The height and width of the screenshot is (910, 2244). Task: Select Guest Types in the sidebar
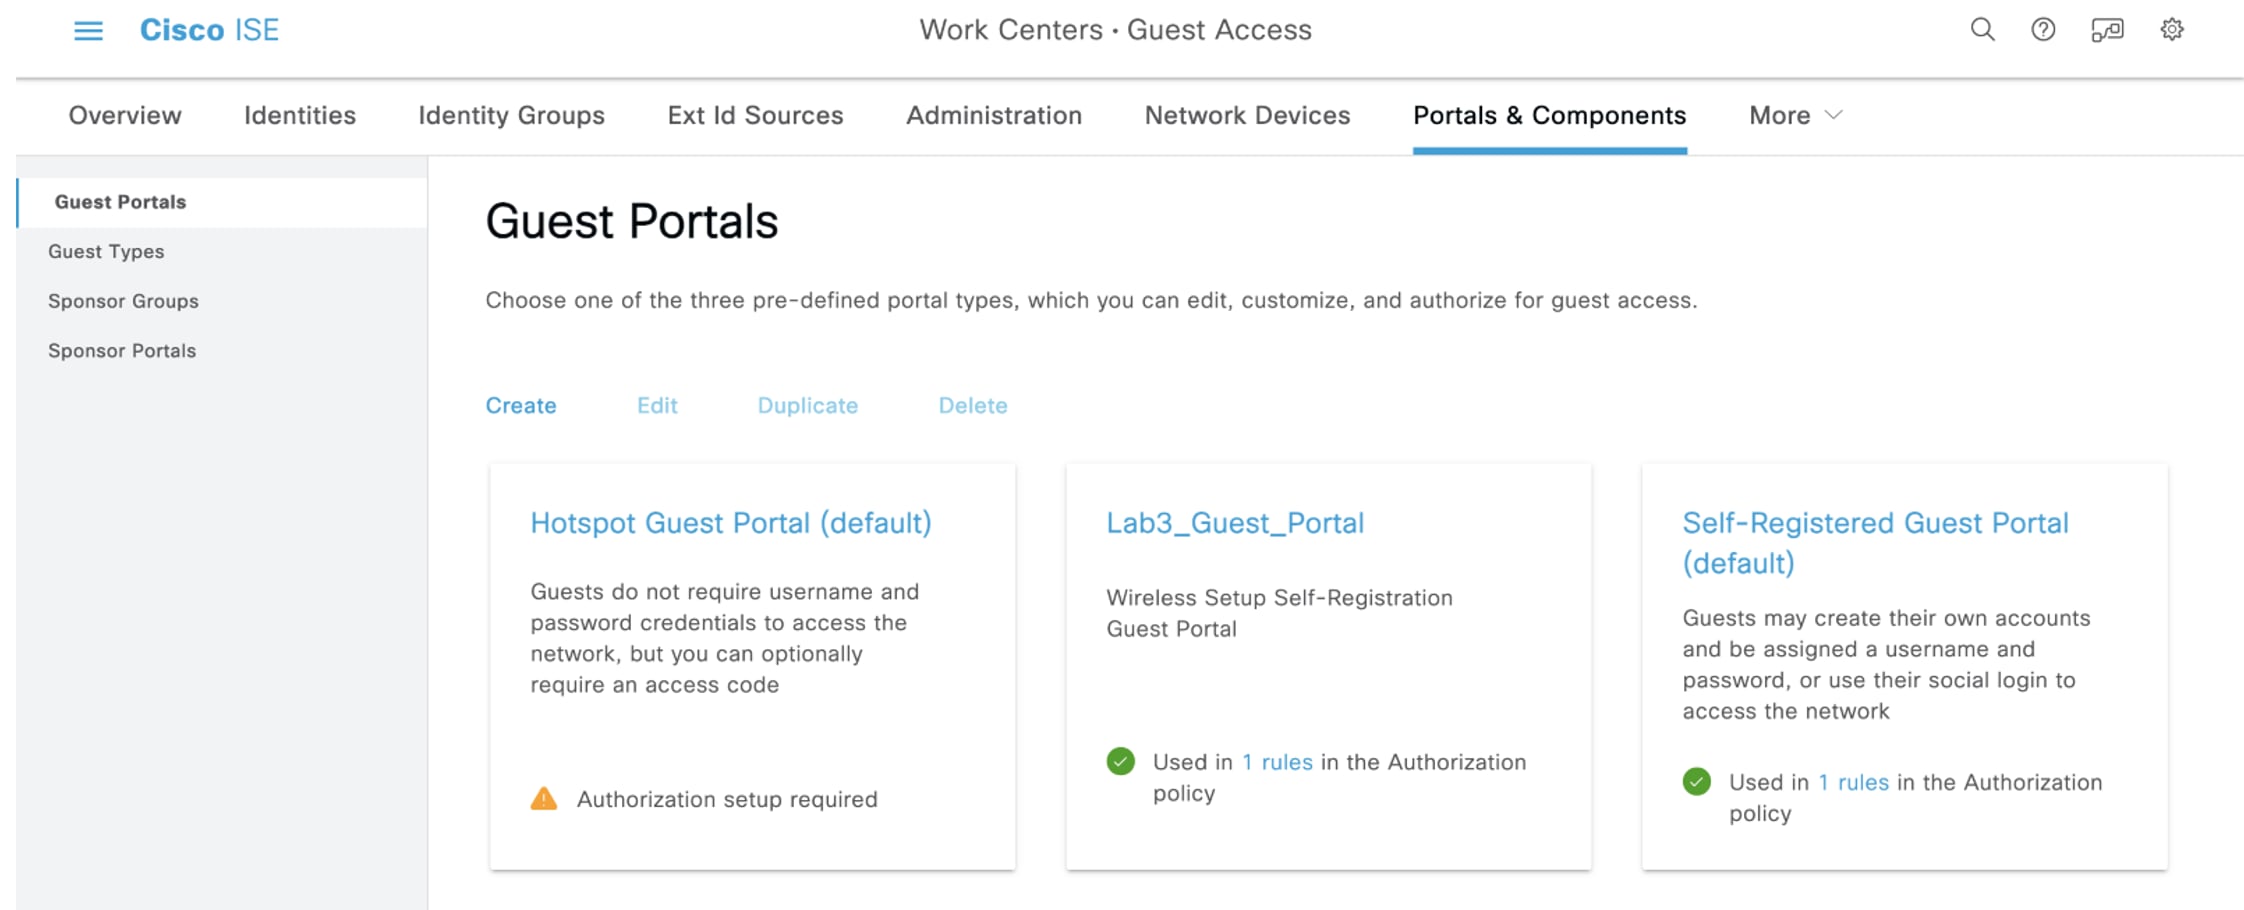click(x=106, y=252)
